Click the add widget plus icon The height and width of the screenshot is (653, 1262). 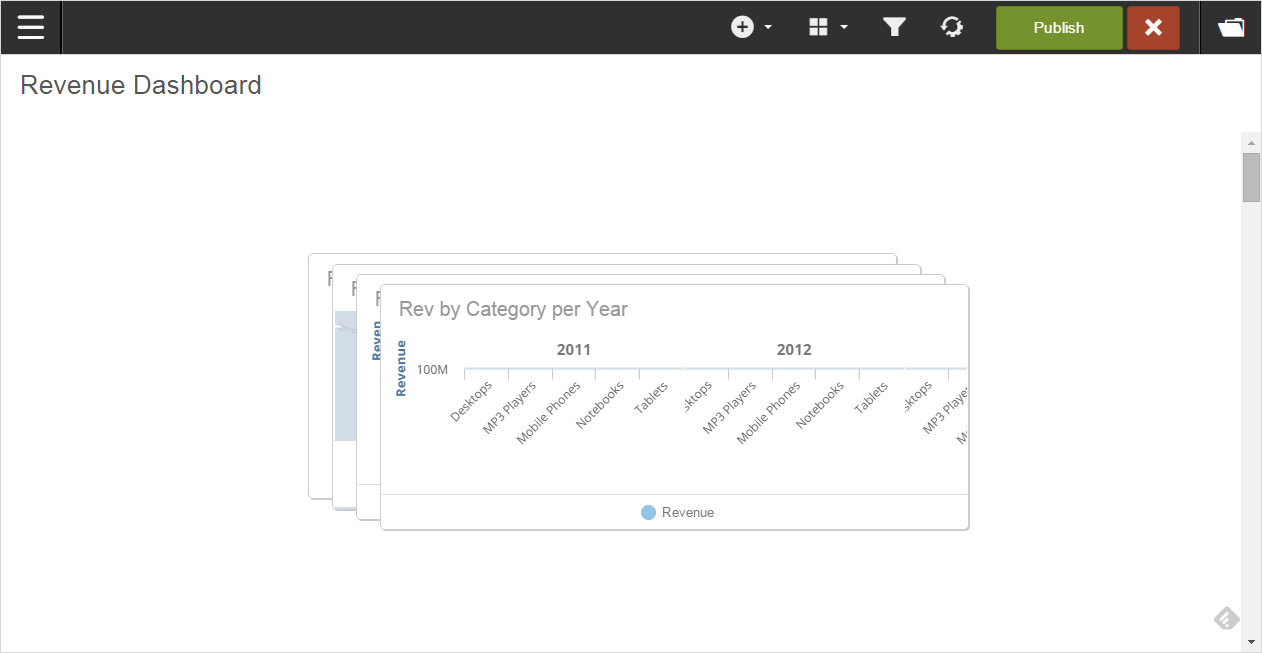tap(742, 27)
